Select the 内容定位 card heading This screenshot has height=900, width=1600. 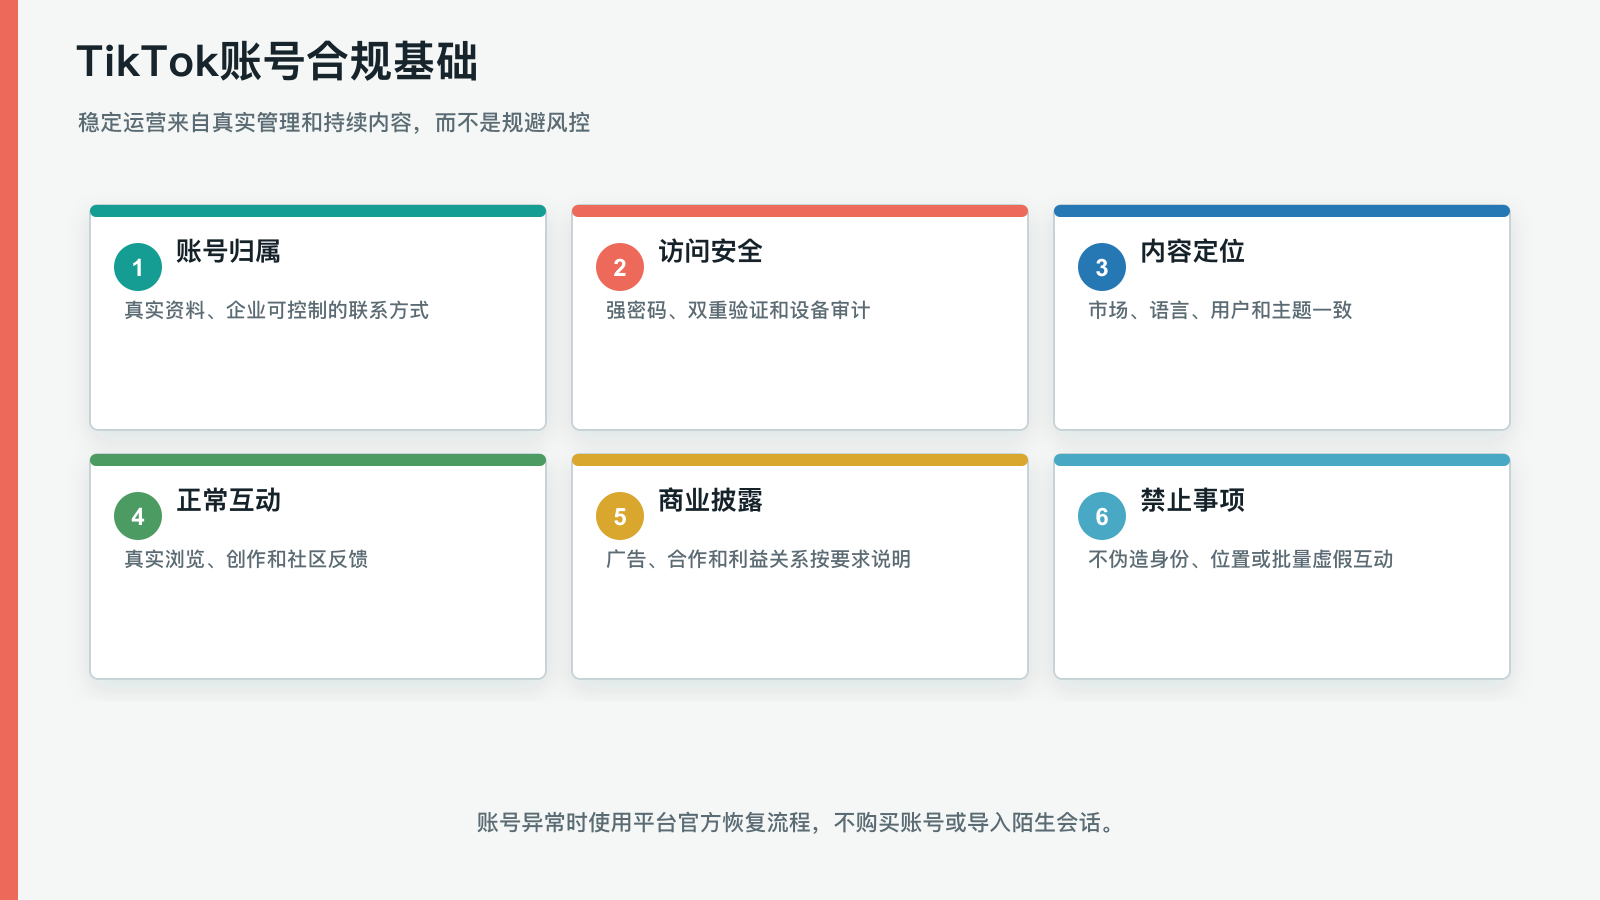tap(1192, 251)
